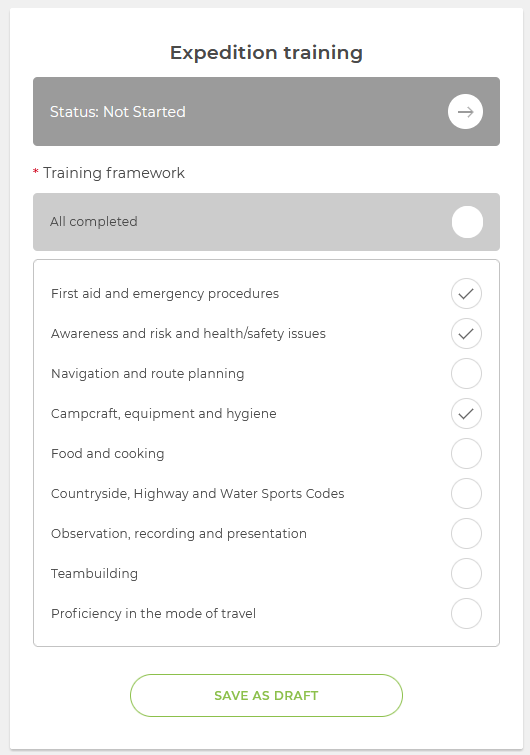Viewport: 530px width, 755px height.
Task: Uncheck Campcraft, equipment and hygiene
Action: pos(466,414)
